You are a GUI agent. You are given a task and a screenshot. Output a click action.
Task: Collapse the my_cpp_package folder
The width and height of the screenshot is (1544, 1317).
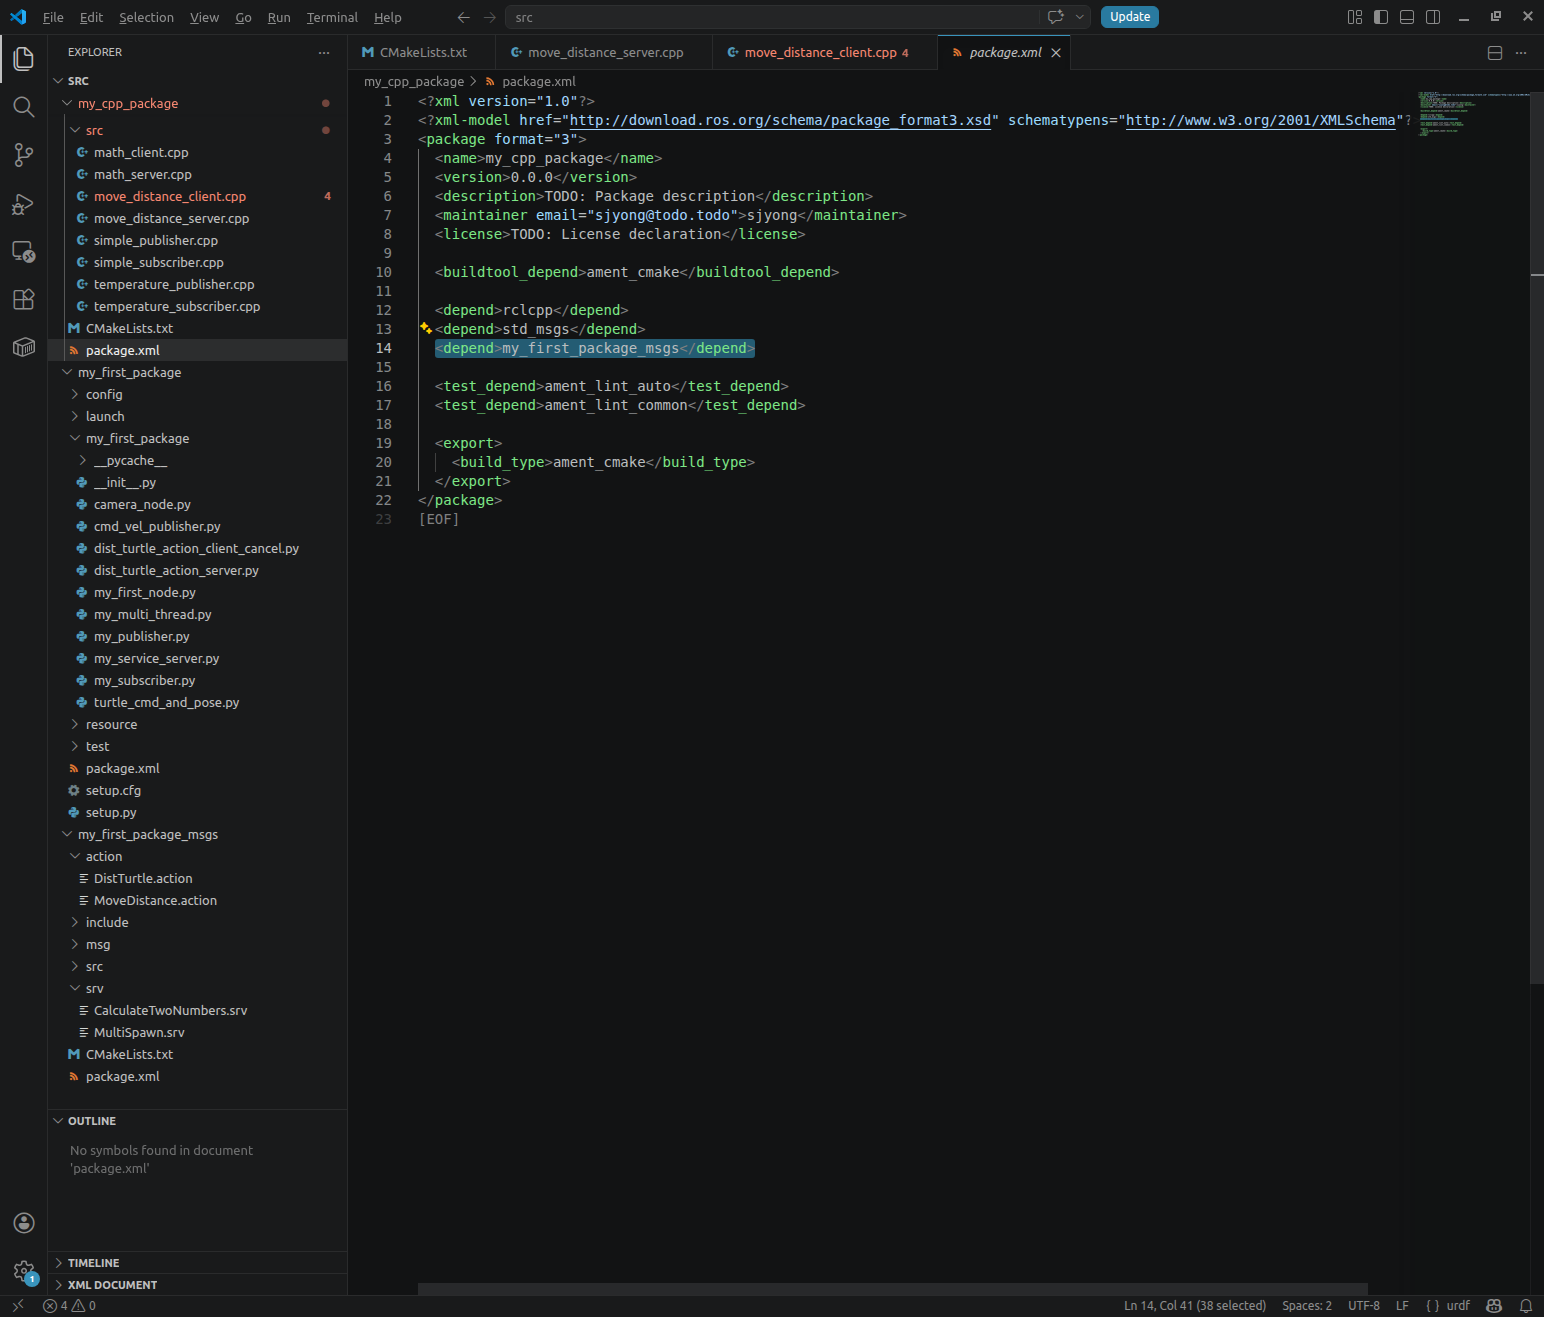(x=67, y=103)
